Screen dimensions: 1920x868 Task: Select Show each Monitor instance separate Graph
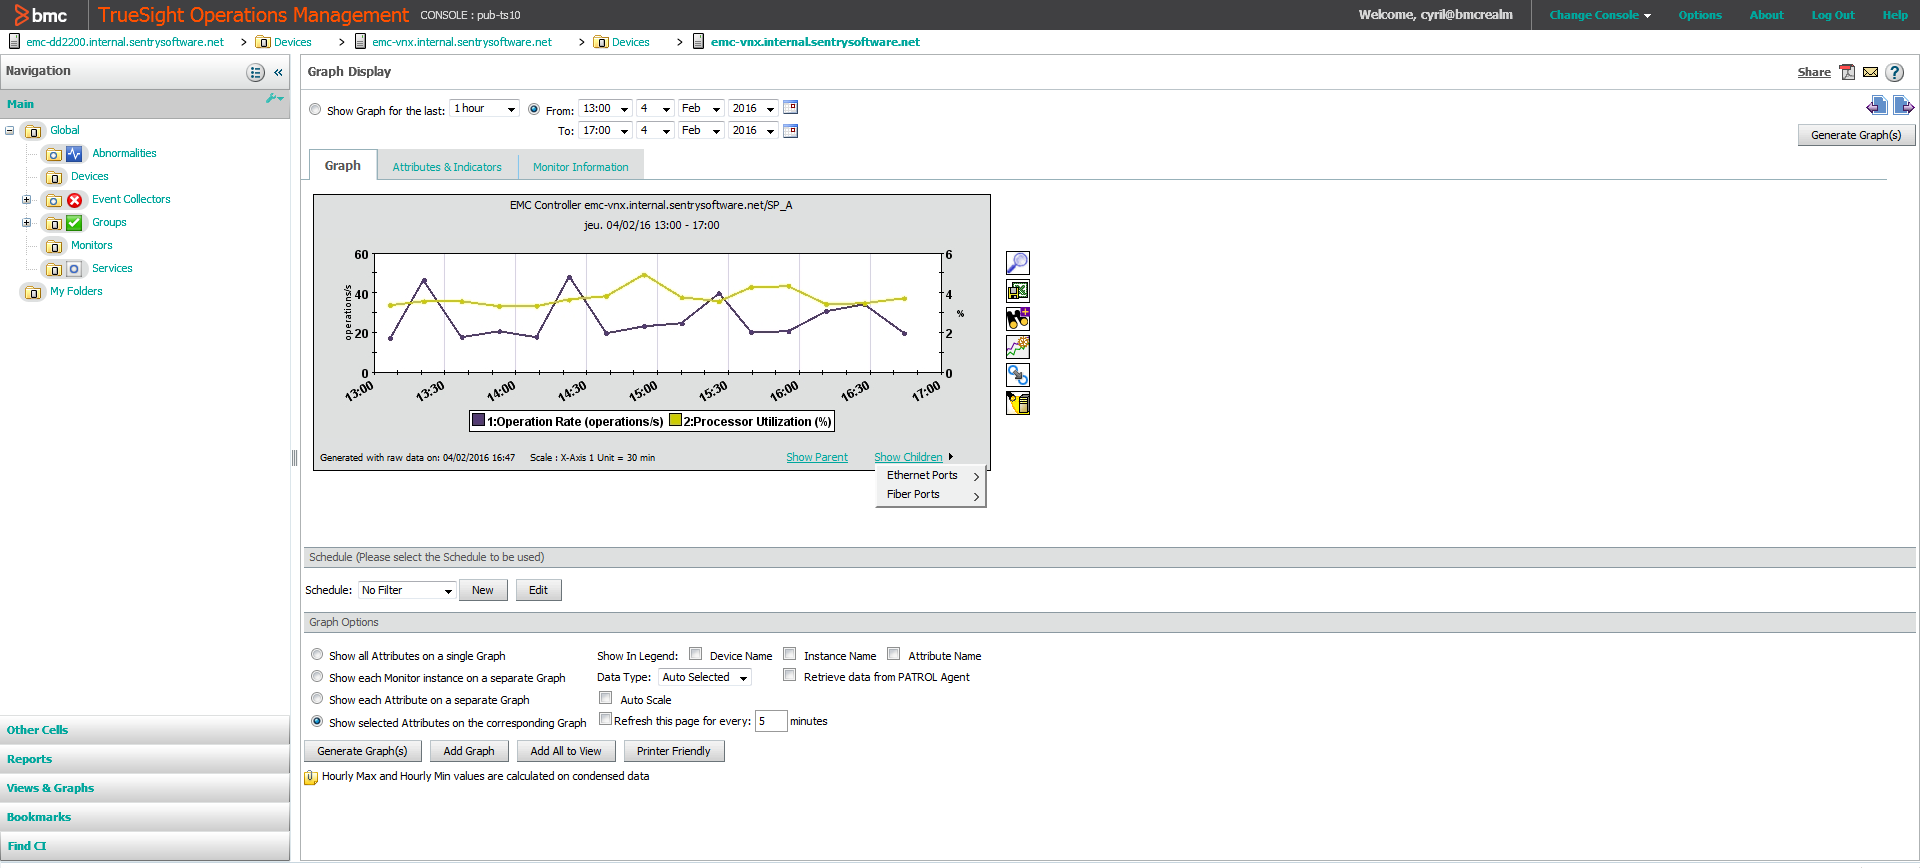point(317,677)
